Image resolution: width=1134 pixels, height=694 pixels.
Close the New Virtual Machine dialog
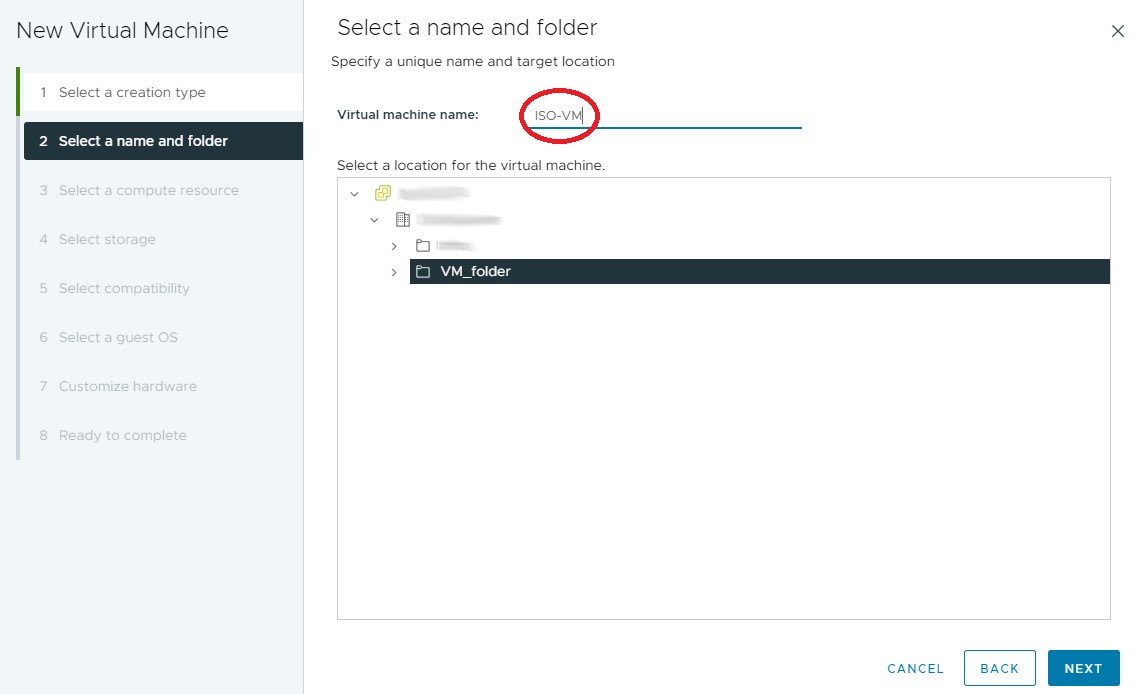click(x=1118, y=31)
